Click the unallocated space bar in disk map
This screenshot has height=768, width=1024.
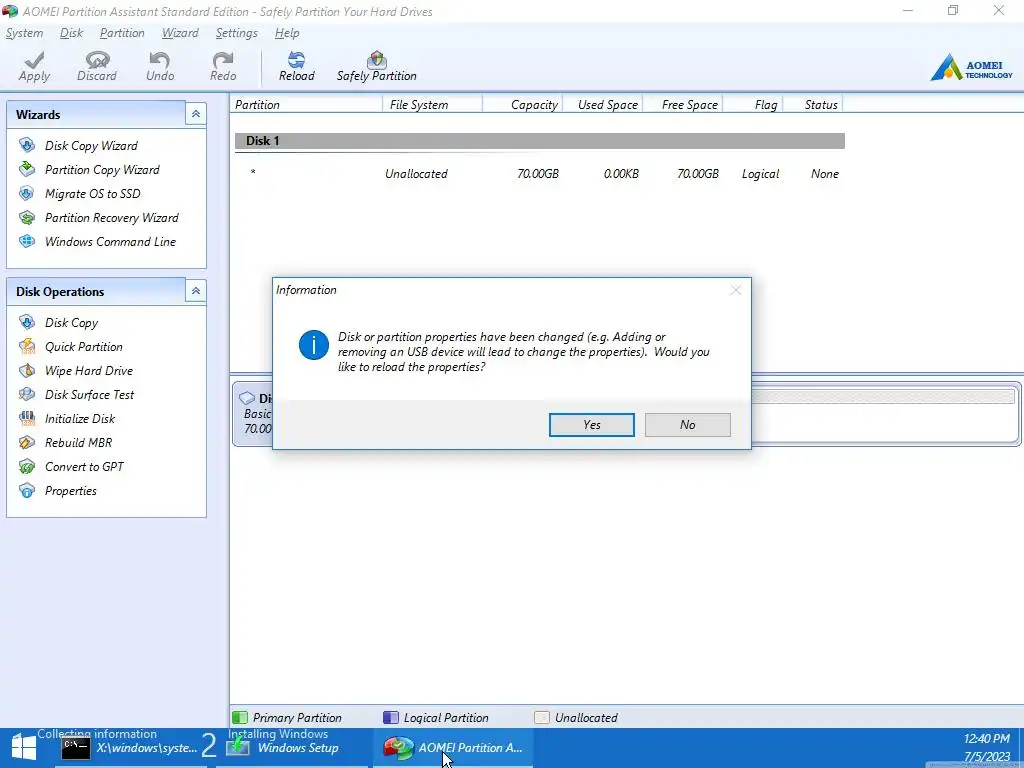[883, 396]
